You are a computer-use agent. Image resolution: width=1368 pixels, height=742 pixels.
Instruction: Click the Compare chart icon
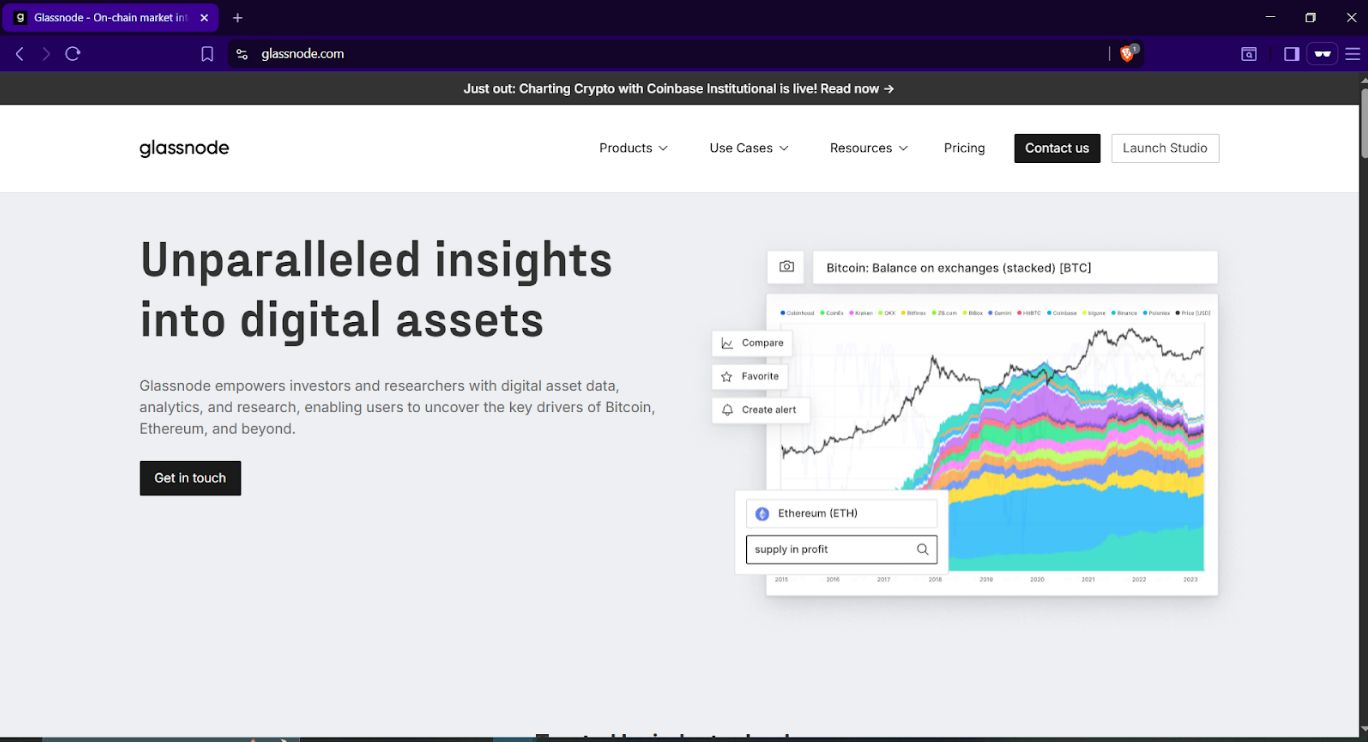[727, 343]
